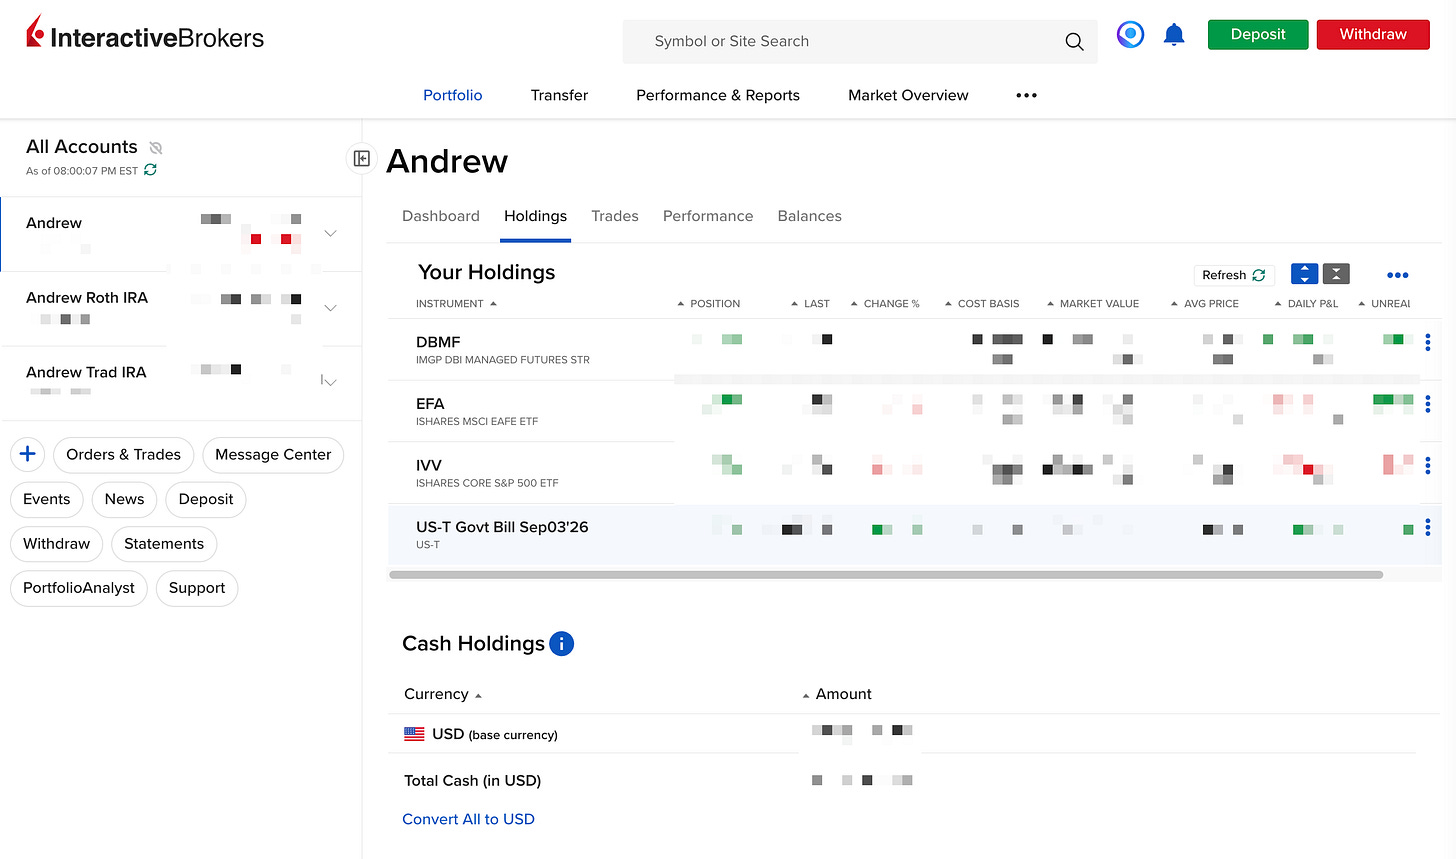Select the EFA iShares MSCI EAFE row
The height and width of the screenshot is (859, 1456).
tap(914, 411)
